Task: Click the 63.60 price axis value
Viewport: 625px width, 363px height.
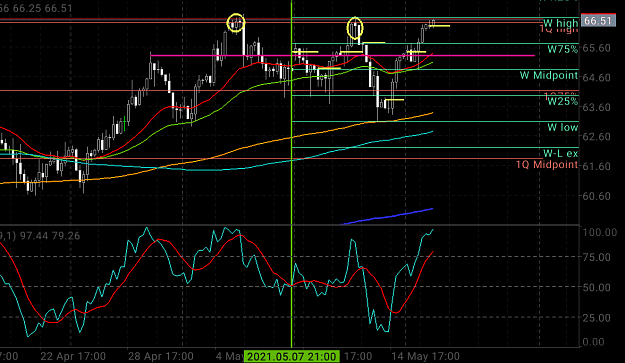Action: [596, 107]
